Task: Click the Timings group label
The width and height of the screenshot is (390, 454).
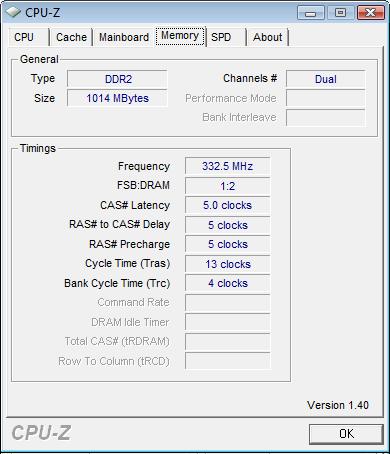Action: tap(38, 148)
